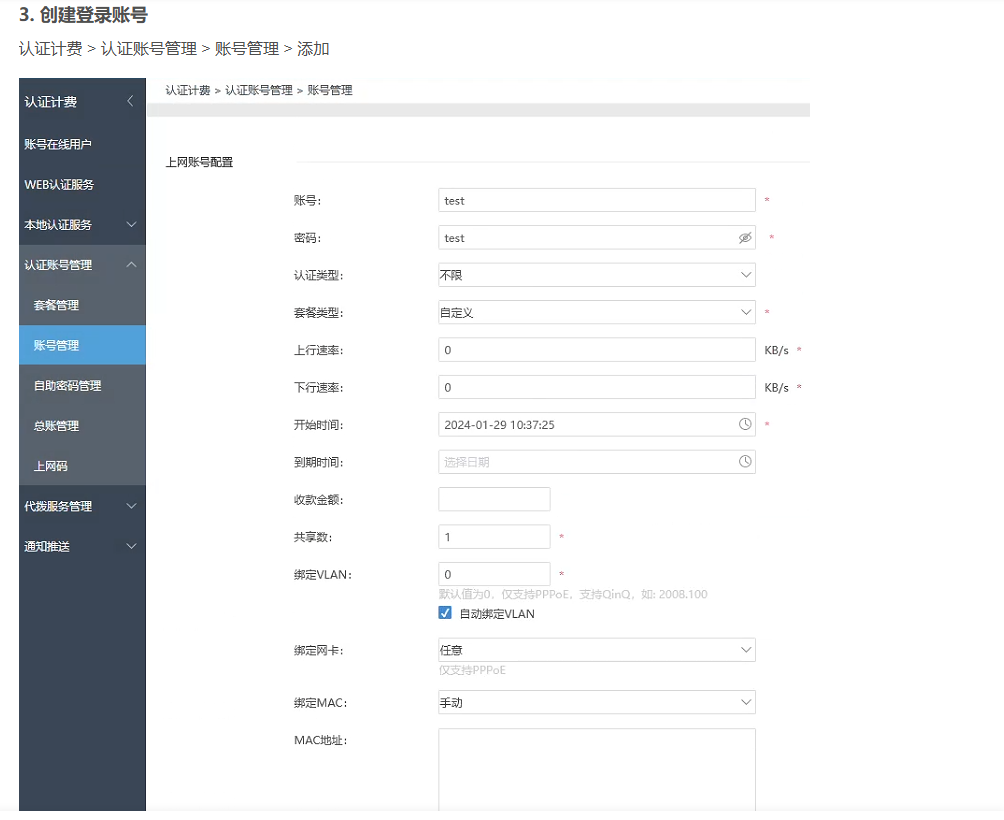Uncheck the 自动绑定VLAN checkbox
Image resolution: width=1004 pixels, height=820 pixels.
[x=445, y=613]
